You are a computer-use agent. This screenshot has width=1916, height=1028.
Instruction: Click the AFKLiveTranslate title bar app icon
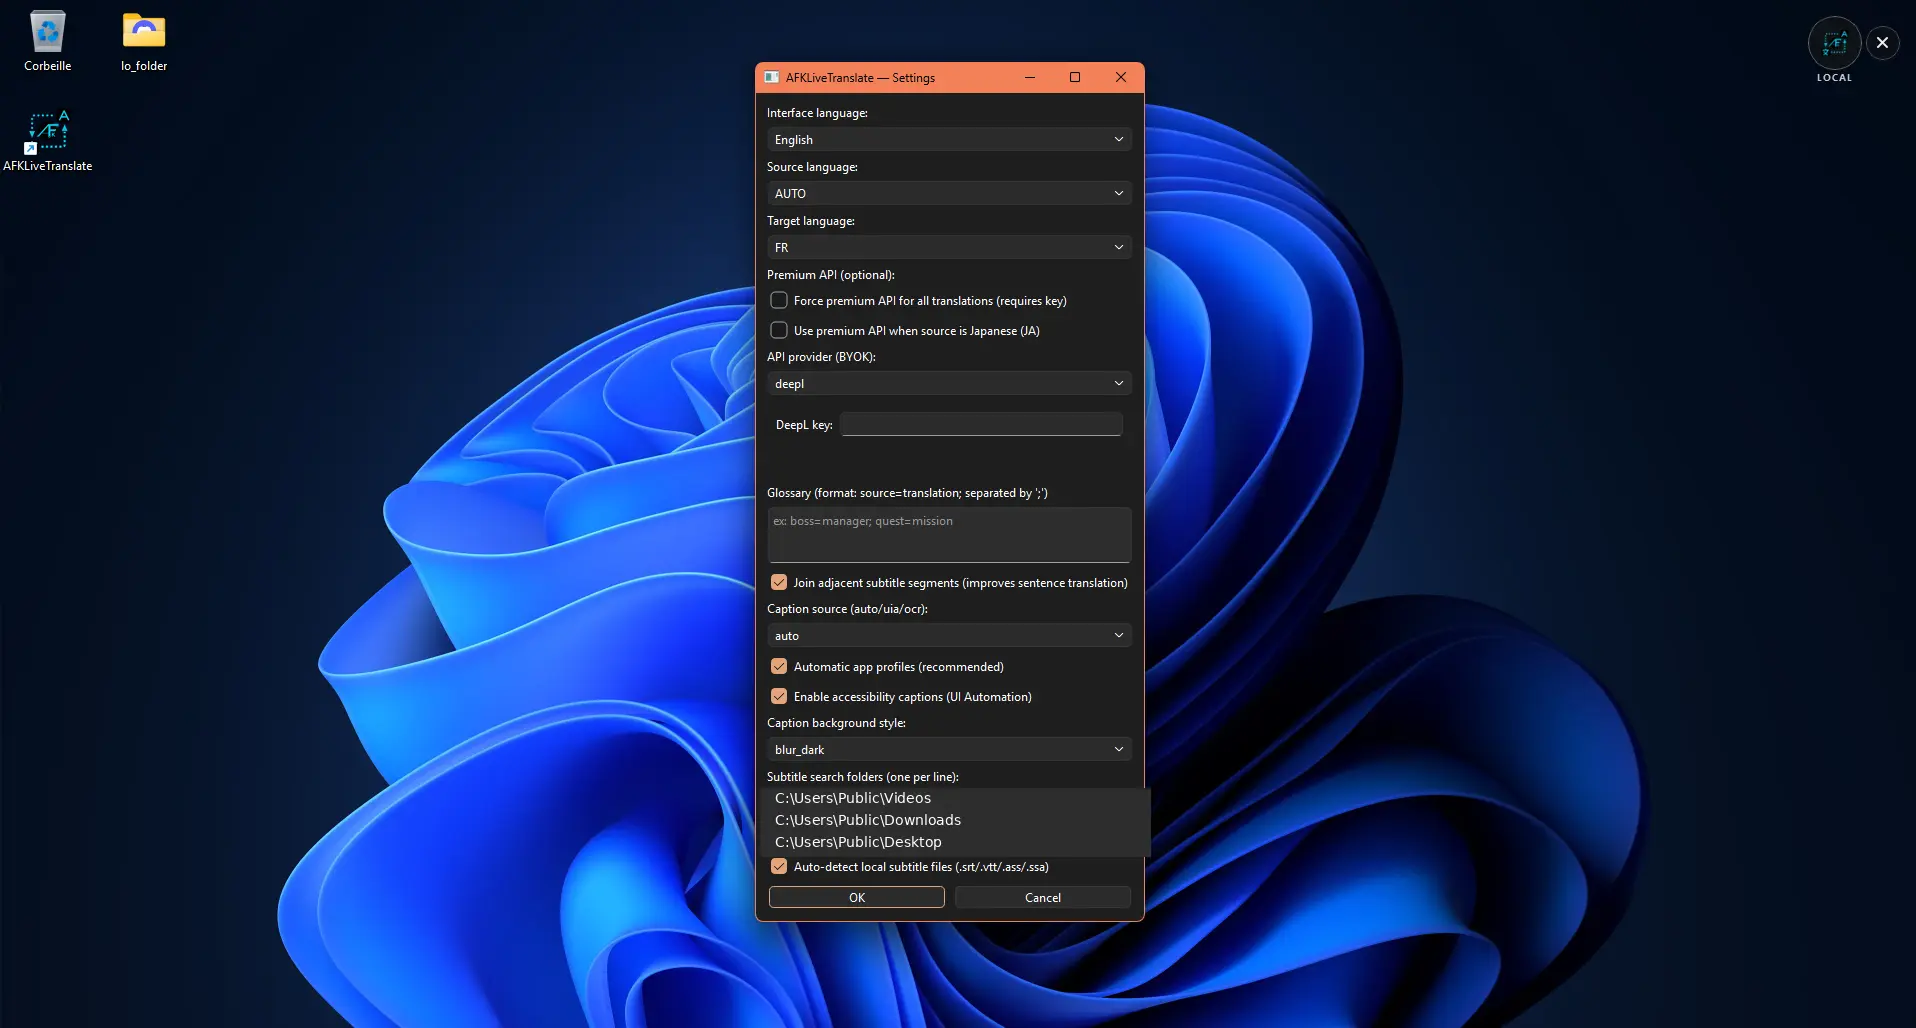point(771,77)
